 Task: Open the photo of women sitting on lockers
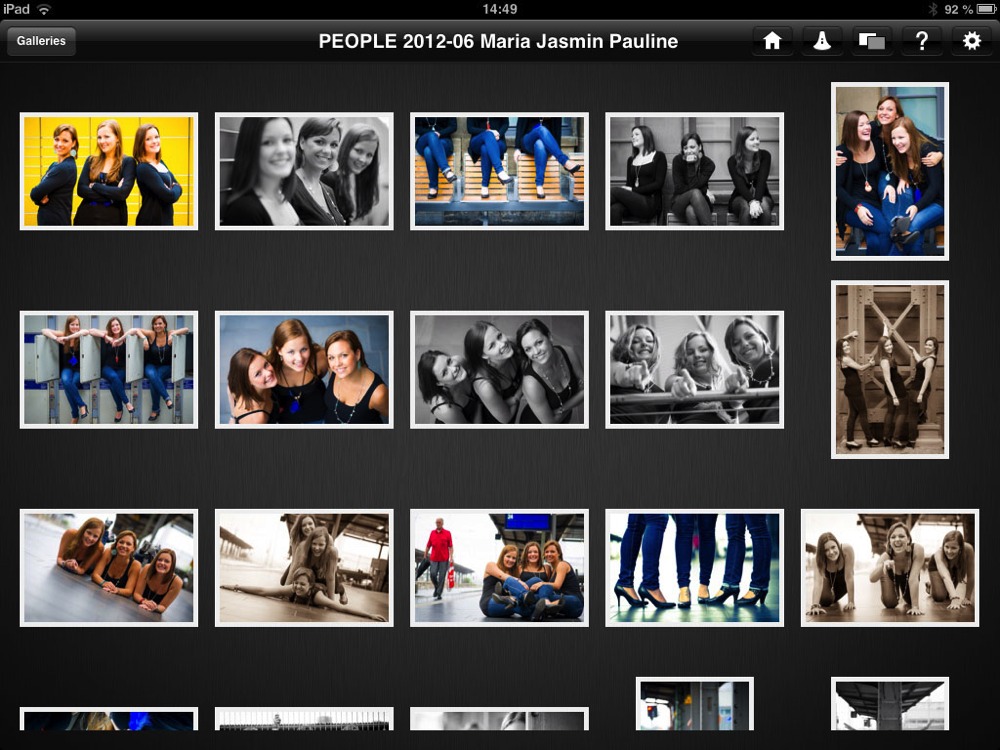click(x=109, y=369)
